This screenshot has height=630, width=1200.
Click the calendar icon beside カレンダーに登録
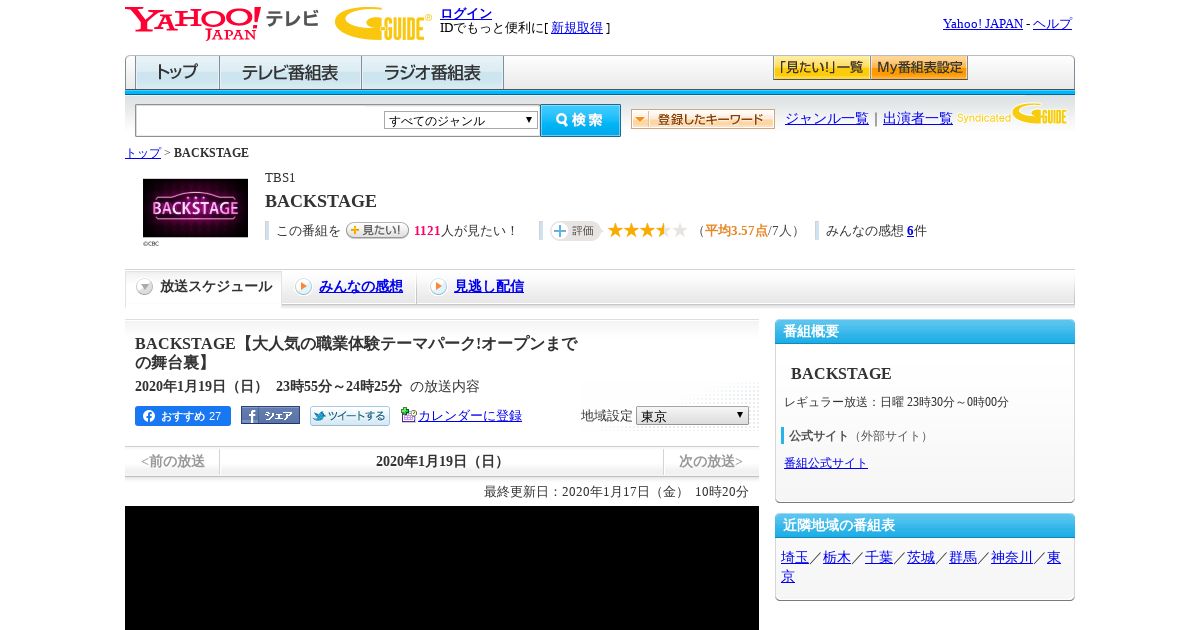click(408, 415)
